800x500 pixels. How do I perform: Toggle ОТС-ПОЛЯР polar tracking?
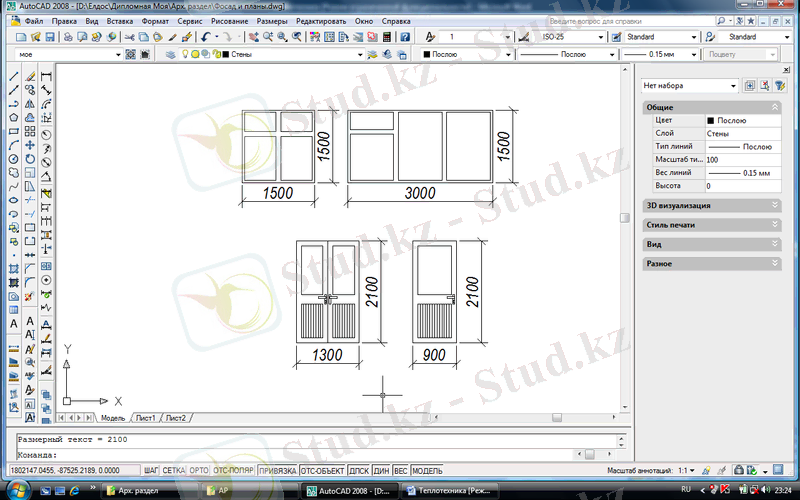233,470
